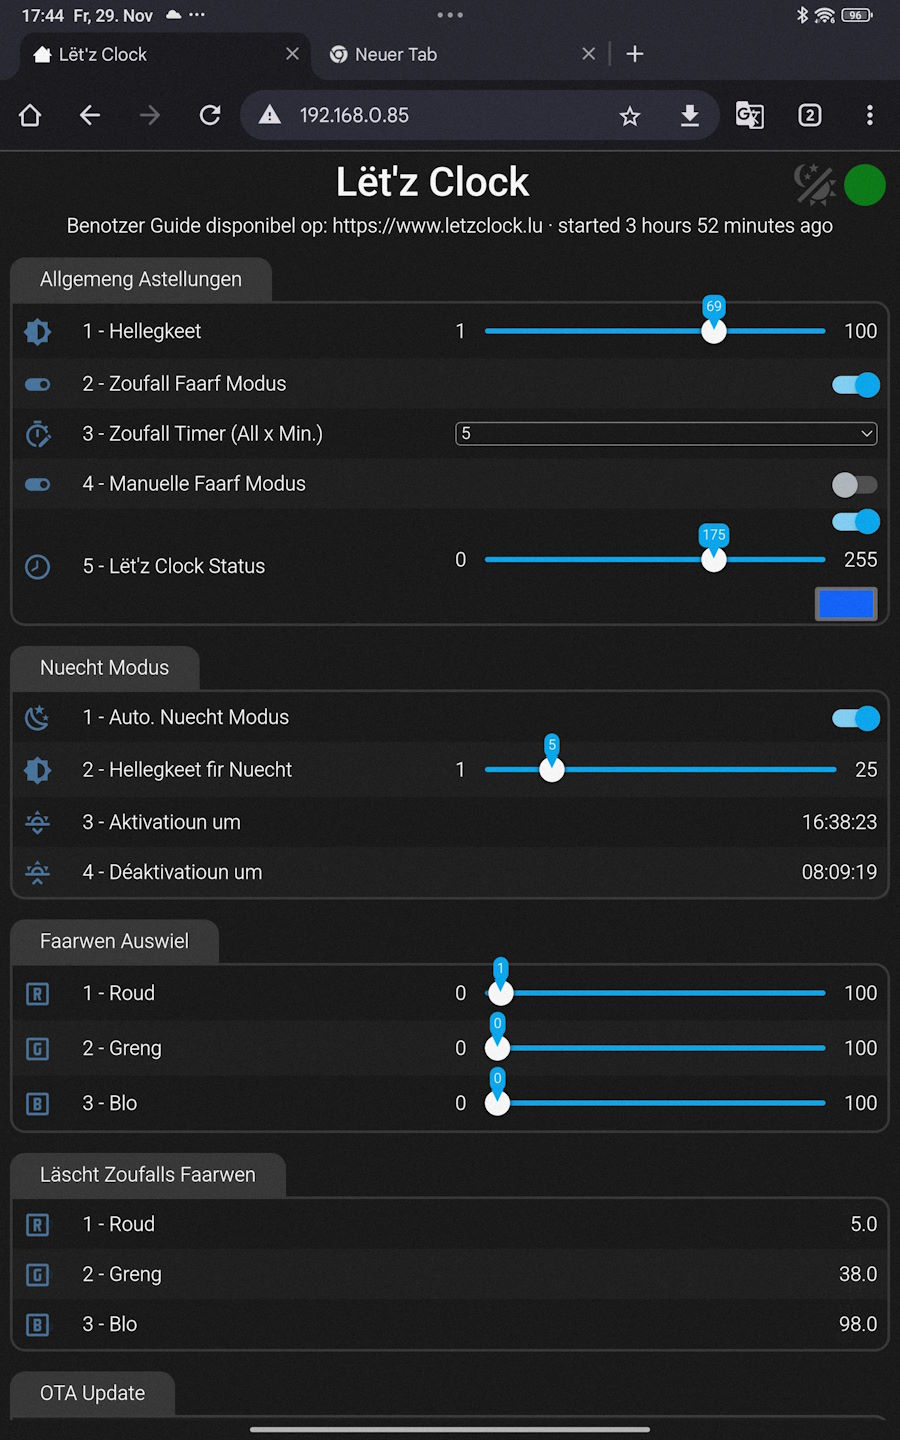Disable the Zoufall Faarf Modus toggle
The image size is (900, 1440).
[x=855, y=385]
